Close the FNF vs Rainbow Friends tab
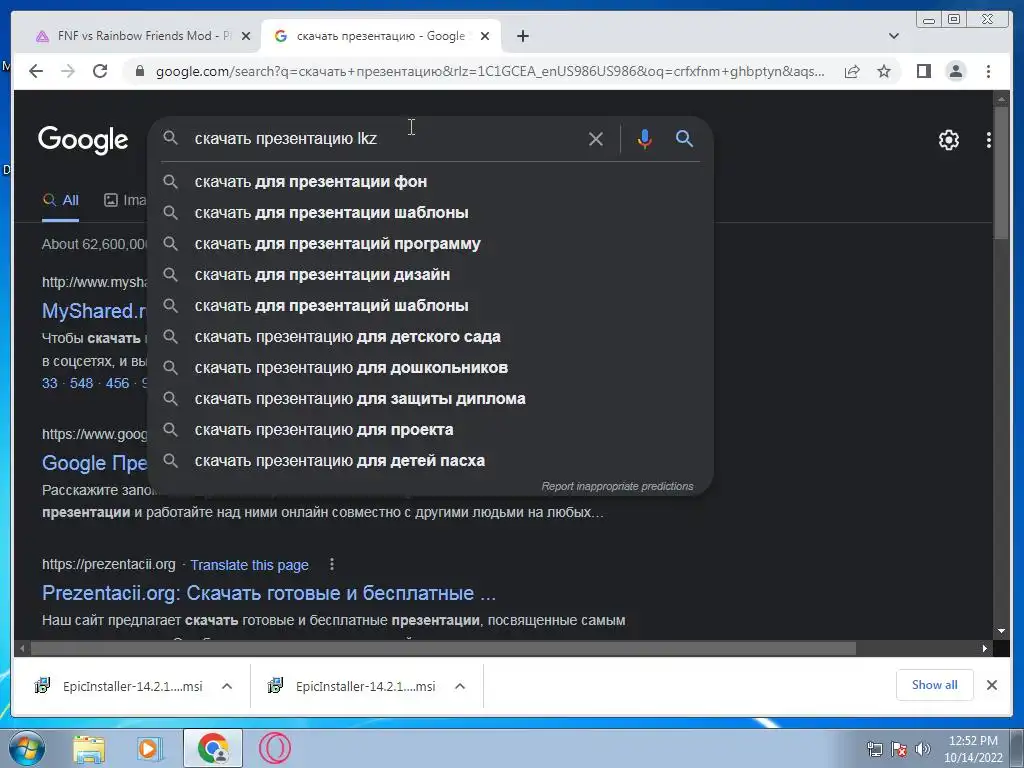Screen dimensions: 1024x768 point(246,36)
